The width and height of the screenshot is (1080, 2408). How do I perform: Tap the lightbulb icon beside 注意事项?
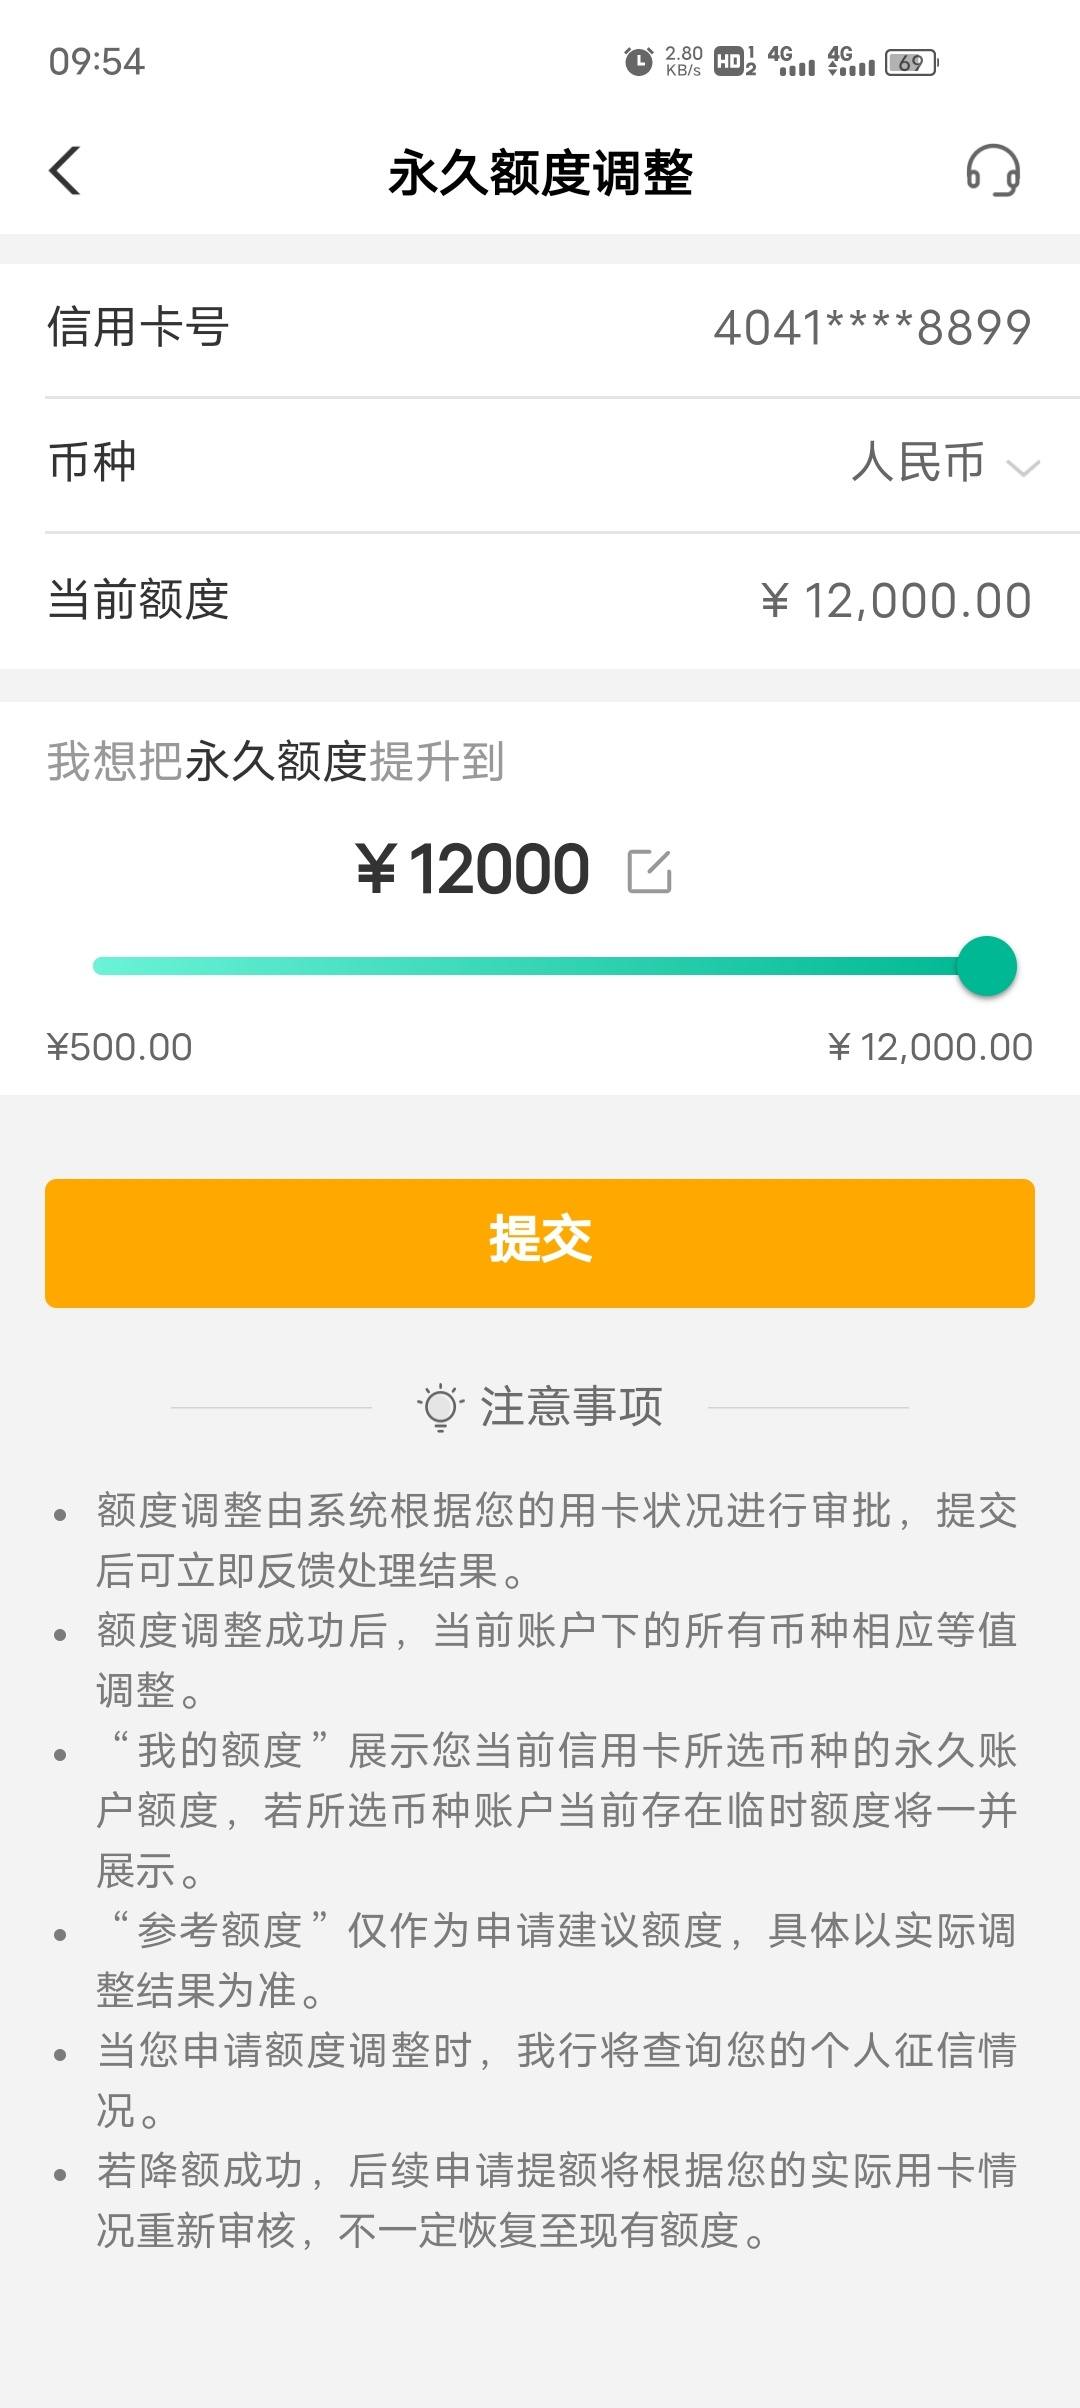click(x=440, y=1407)
